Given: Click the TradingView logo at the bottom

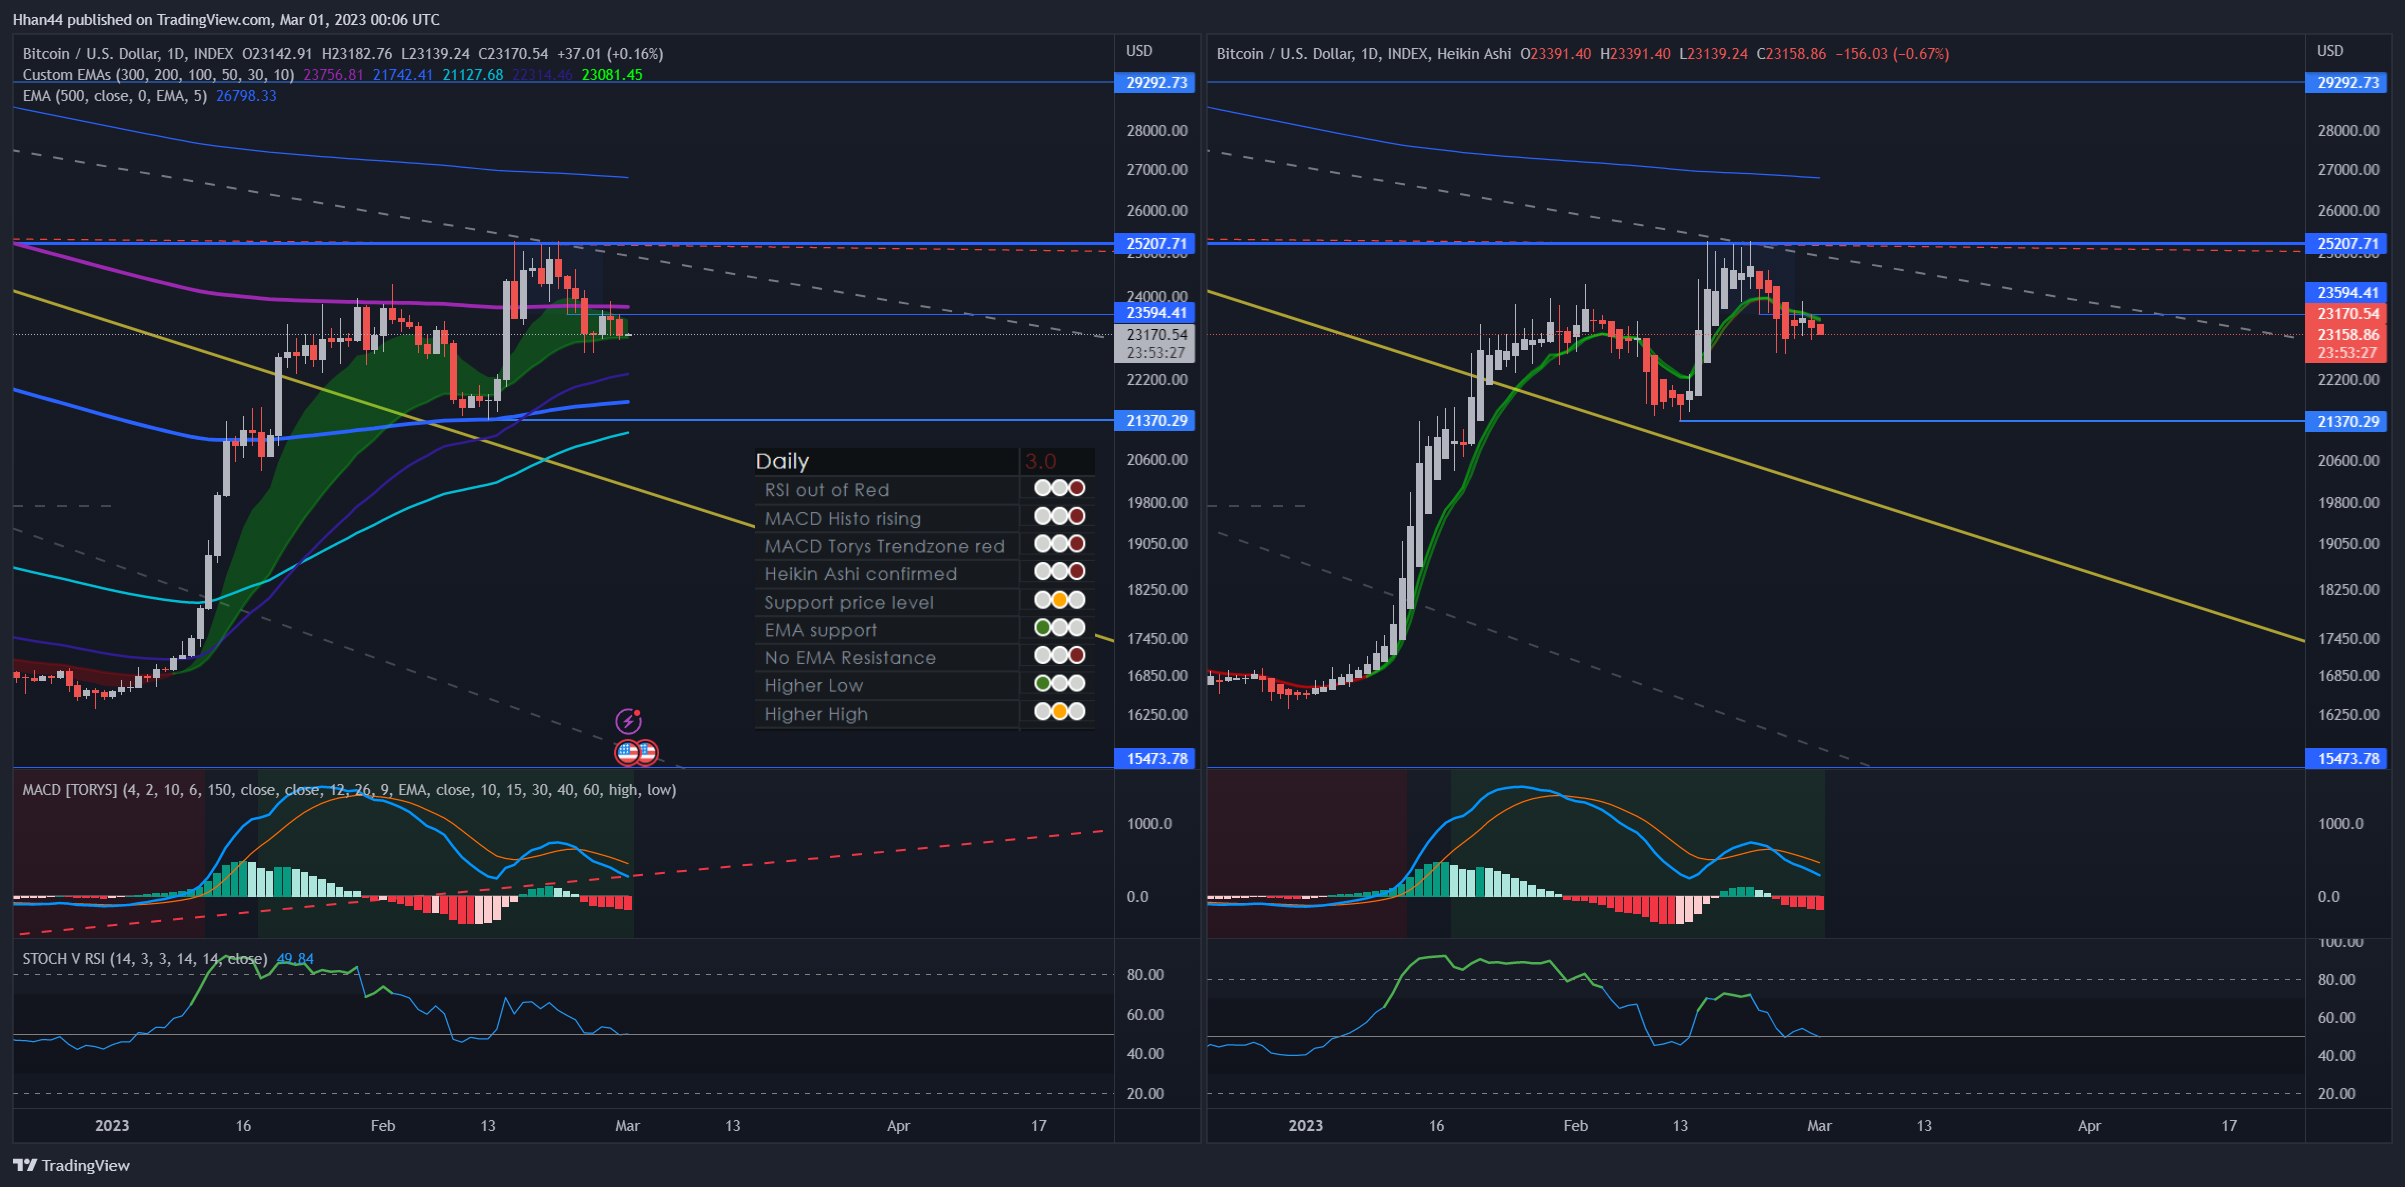Looking at the screenshot, I should click(71, 1165).
